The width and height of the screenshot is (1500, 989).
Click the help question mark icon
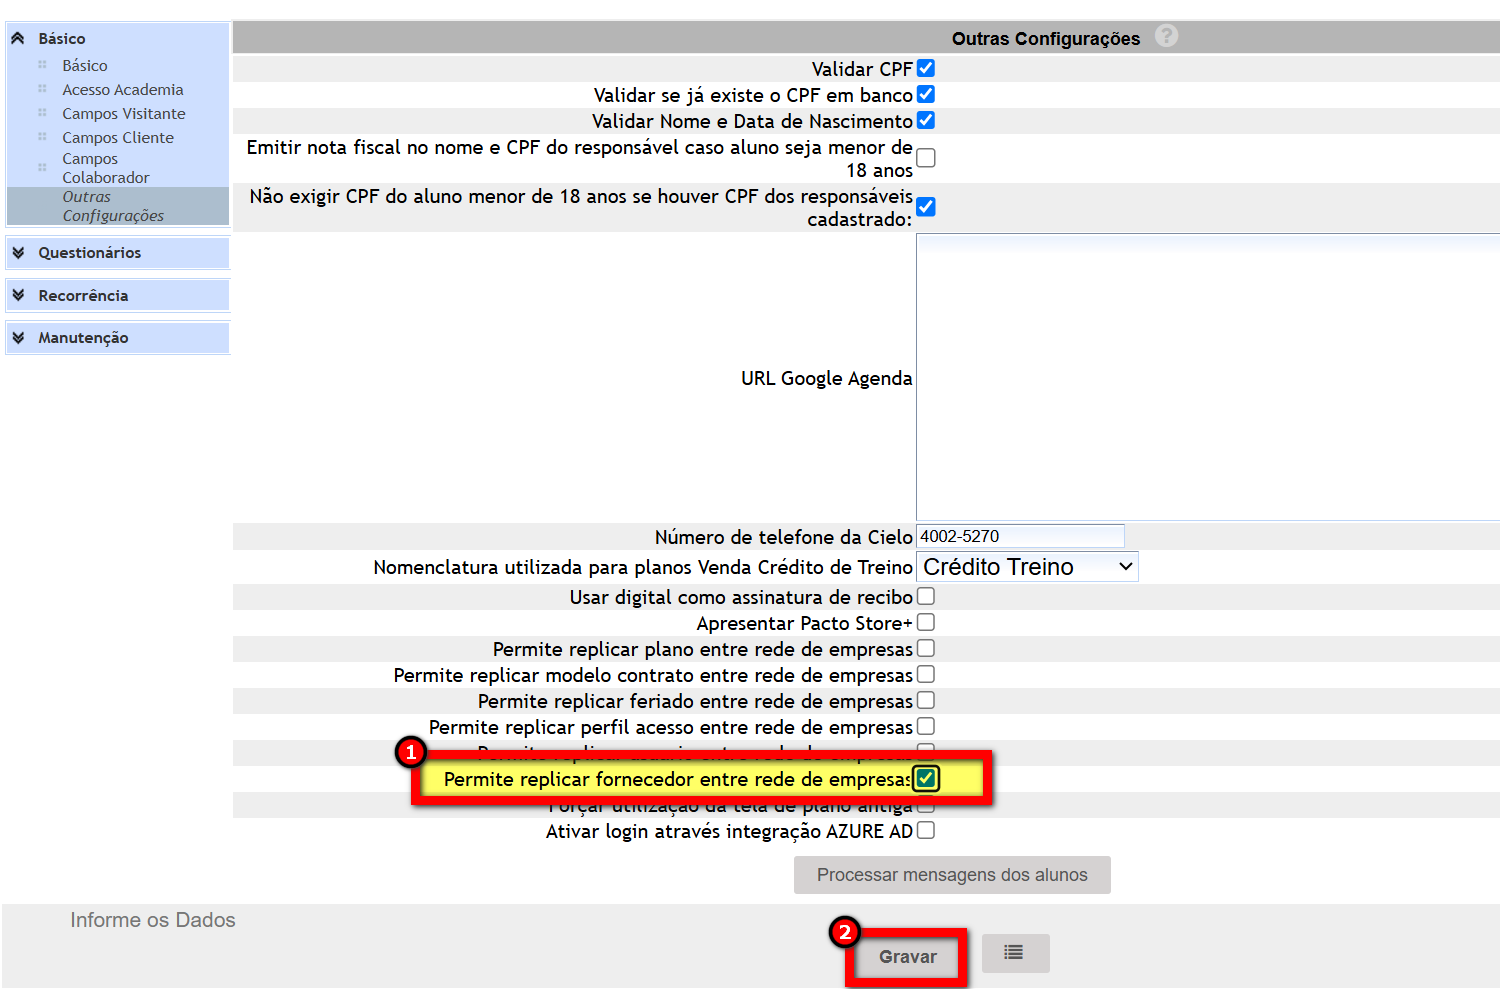pos(1166,37)
